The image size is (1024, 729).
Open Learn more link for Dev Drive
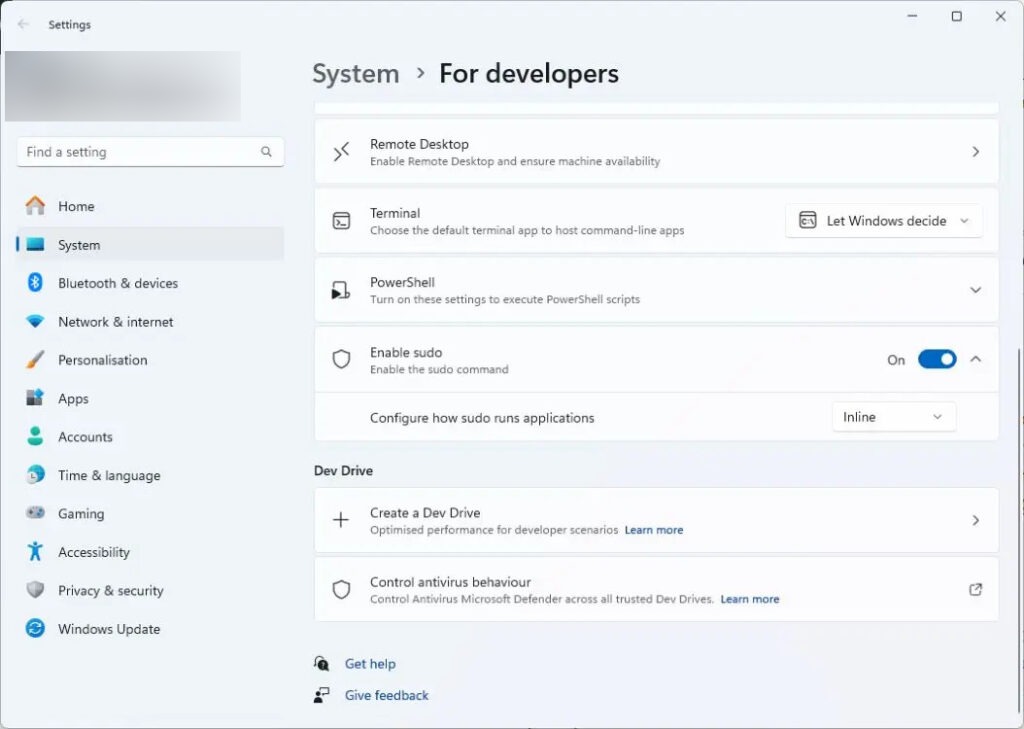654,530
